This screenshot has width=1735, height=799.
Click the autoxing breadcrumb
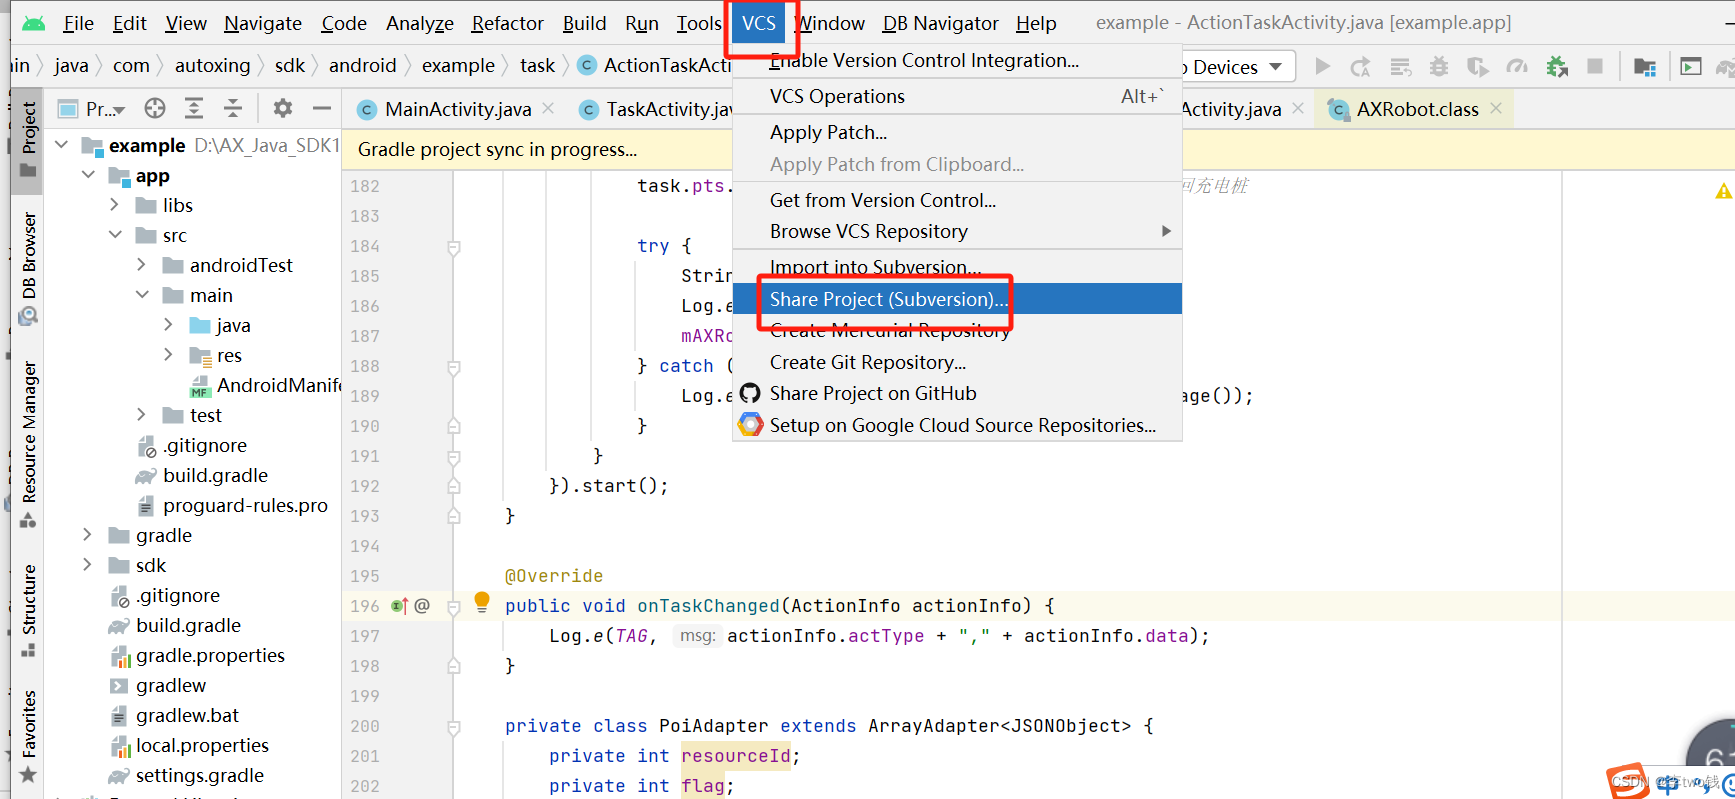point(212,66)
